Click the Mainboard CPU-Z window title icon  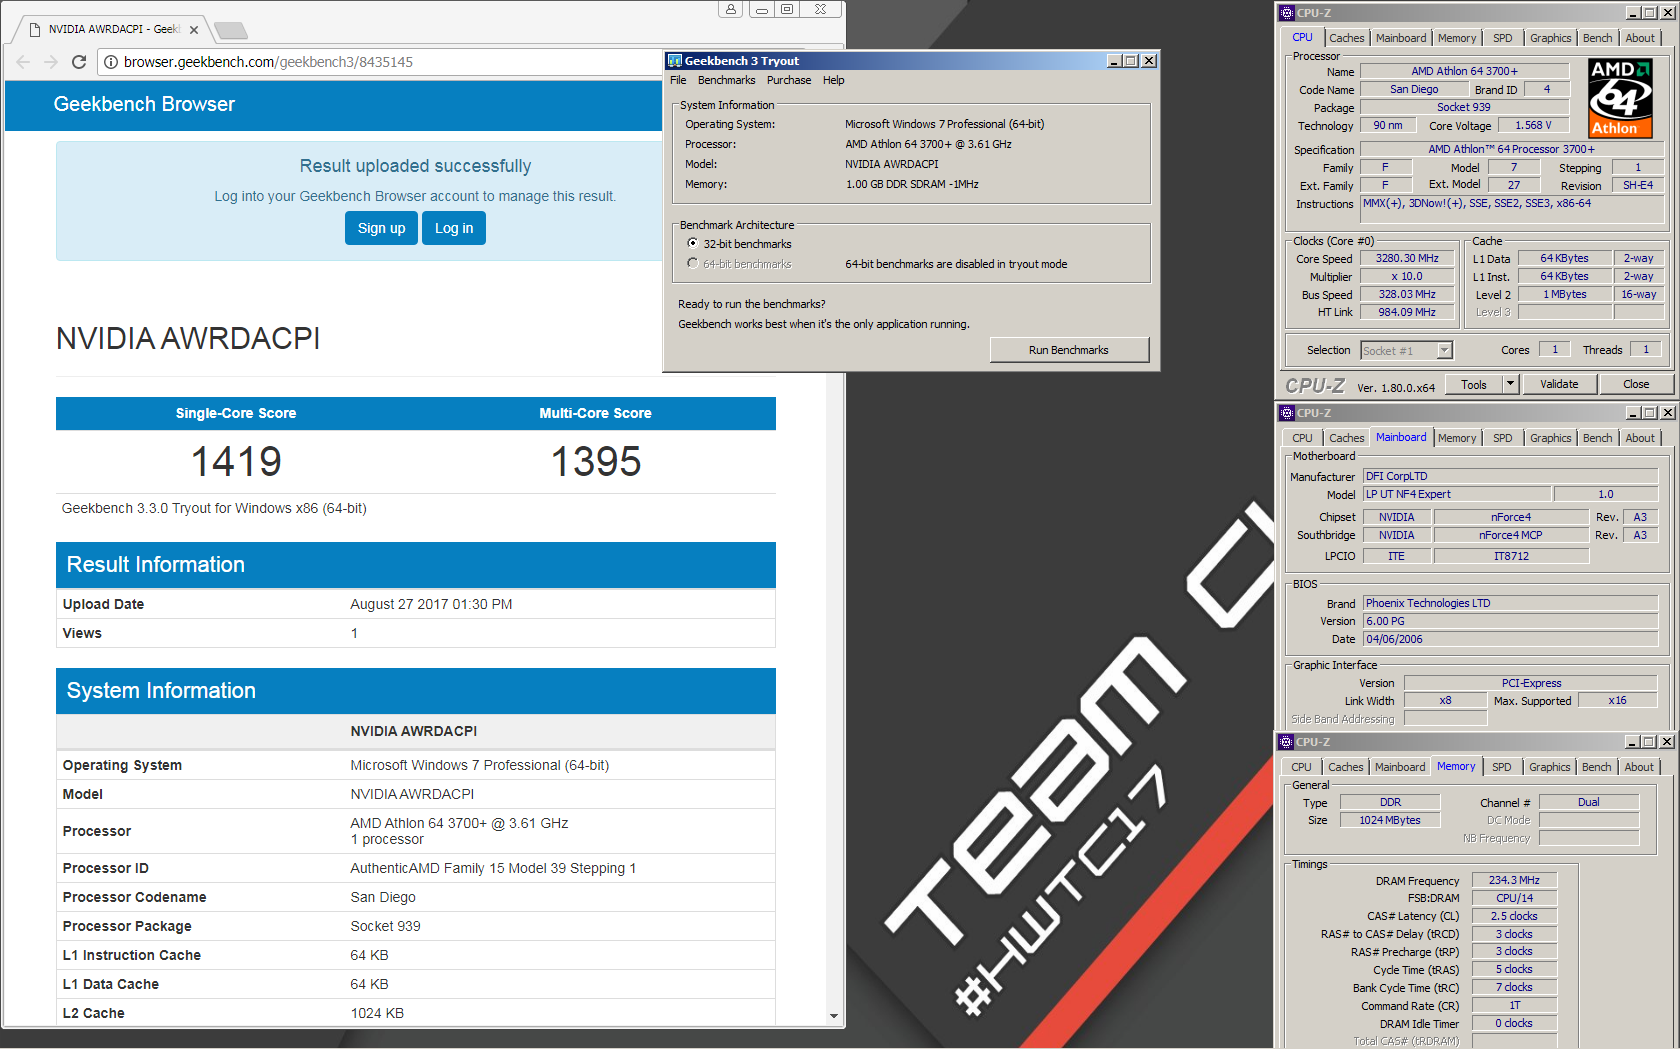coord(1287,413)
